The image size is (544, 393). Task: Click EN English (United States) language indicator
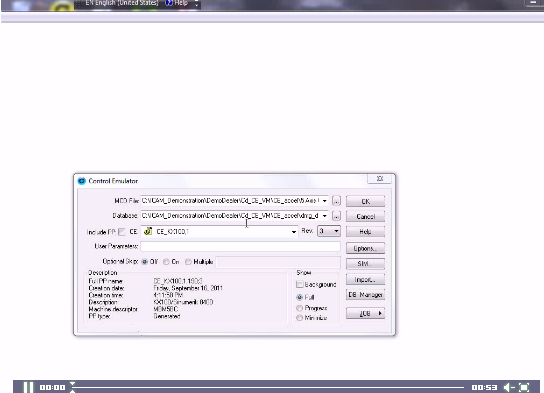tap(122, 3)
